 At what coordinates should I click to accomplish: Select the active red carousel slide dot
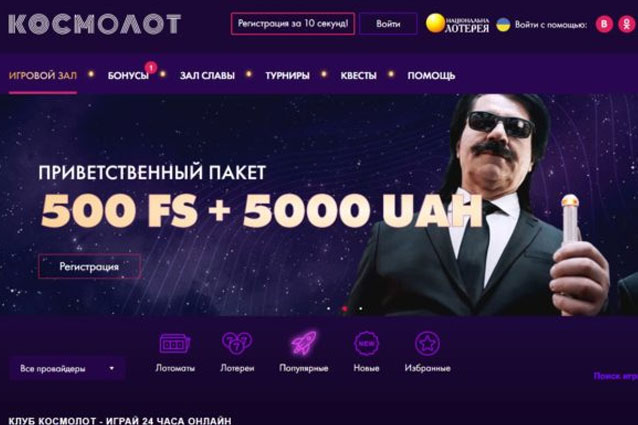(x=345, y=309)
